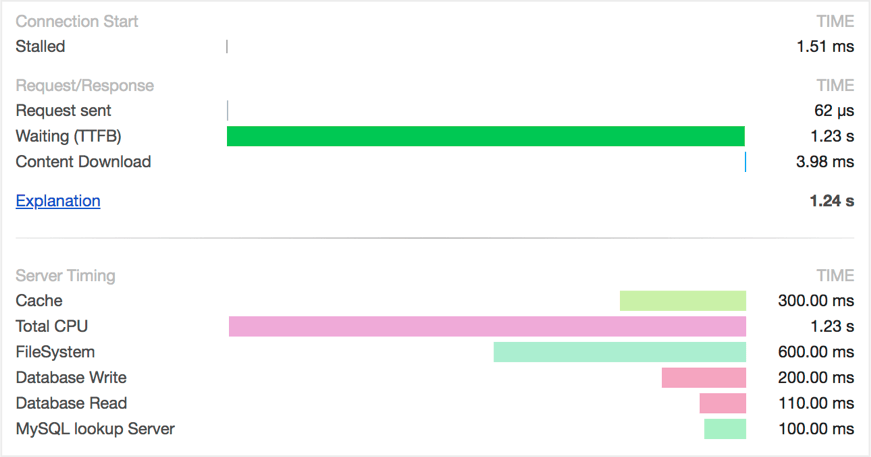
Task: Click the green Waiting (TTFB) timing bar
Action: click(486, 136)
